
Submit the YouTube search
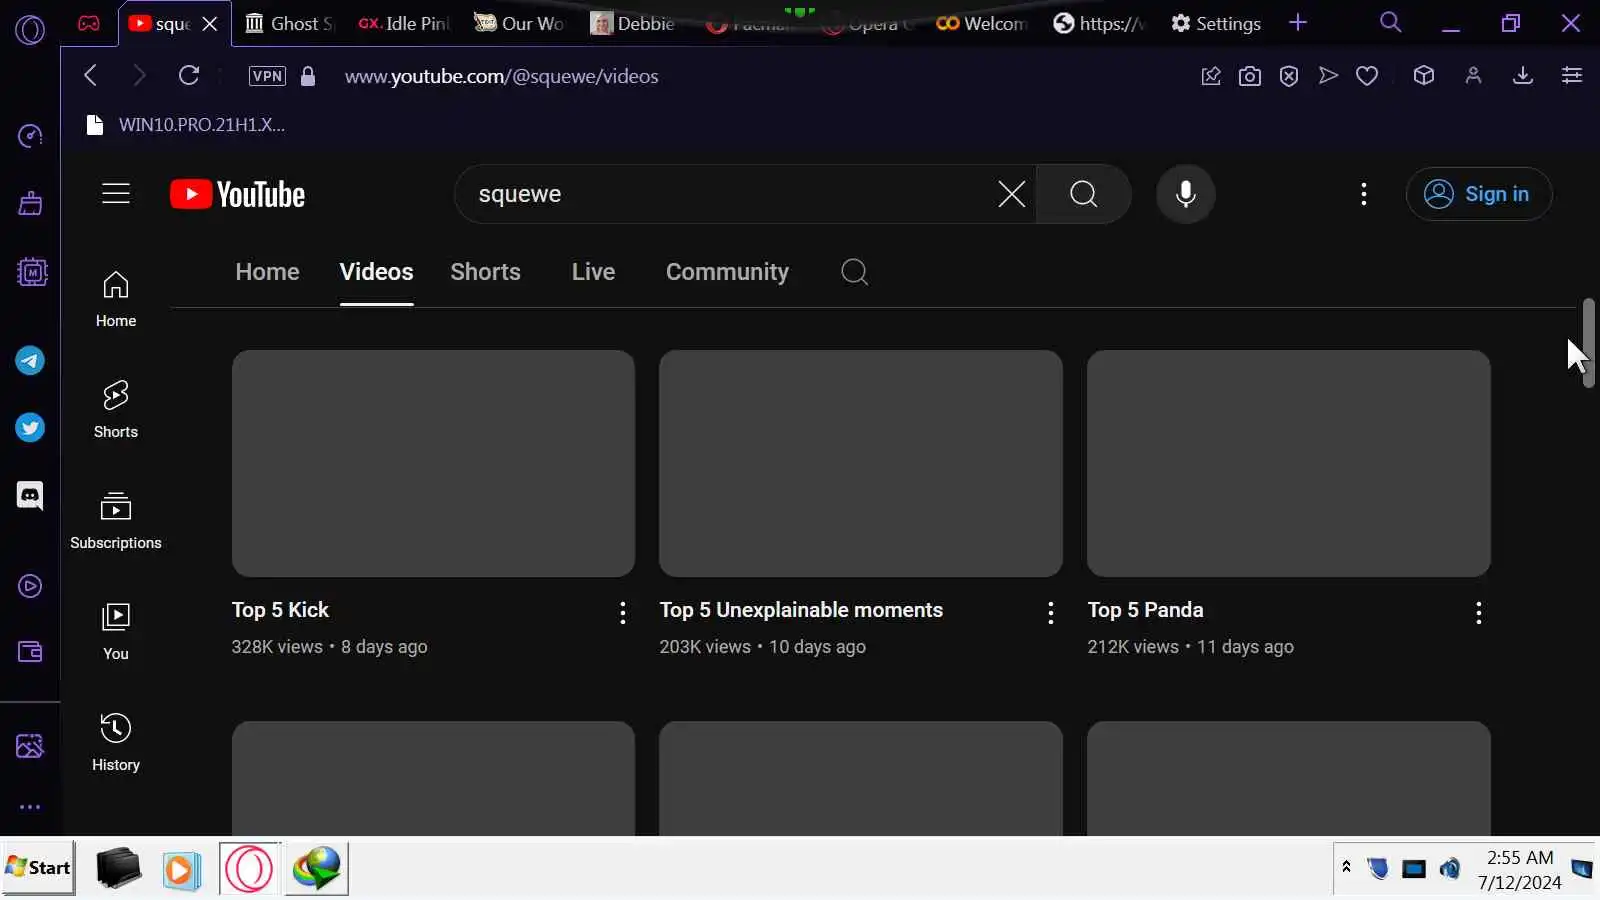point(1084,194)
